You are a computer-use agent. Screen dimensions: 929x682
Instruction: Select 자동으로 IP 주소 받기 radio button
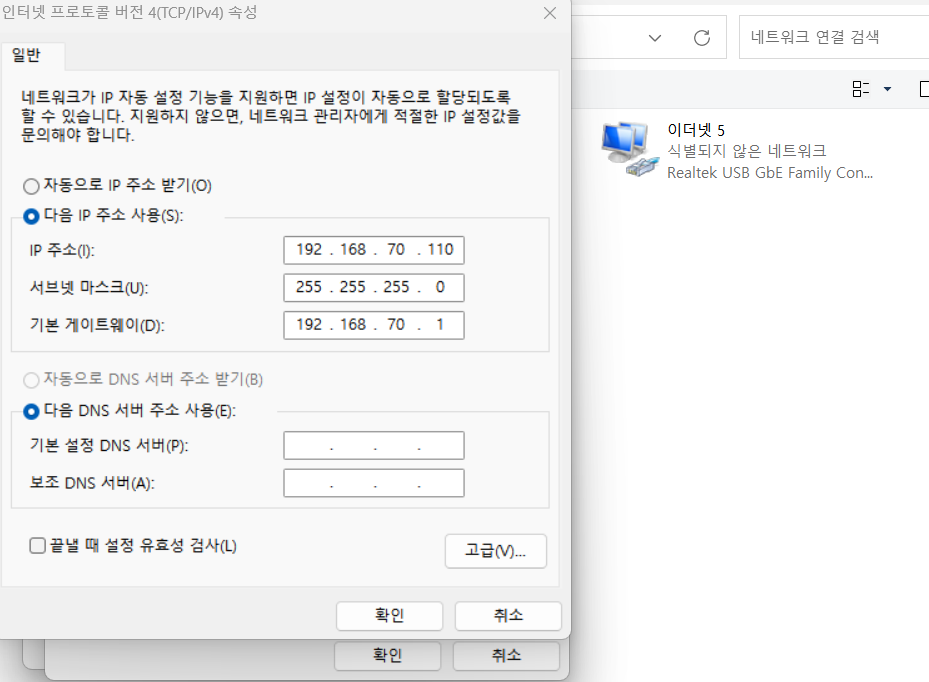tap(31, 187)
